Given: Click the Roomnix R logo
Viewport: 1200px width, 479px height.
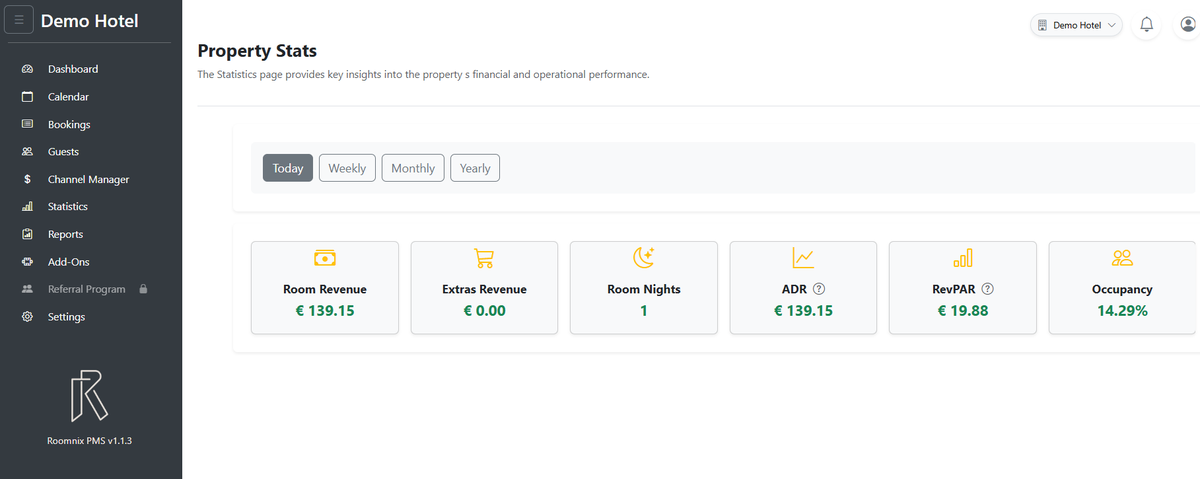Looking at the screenshot, I should click(x=89, y=395).
